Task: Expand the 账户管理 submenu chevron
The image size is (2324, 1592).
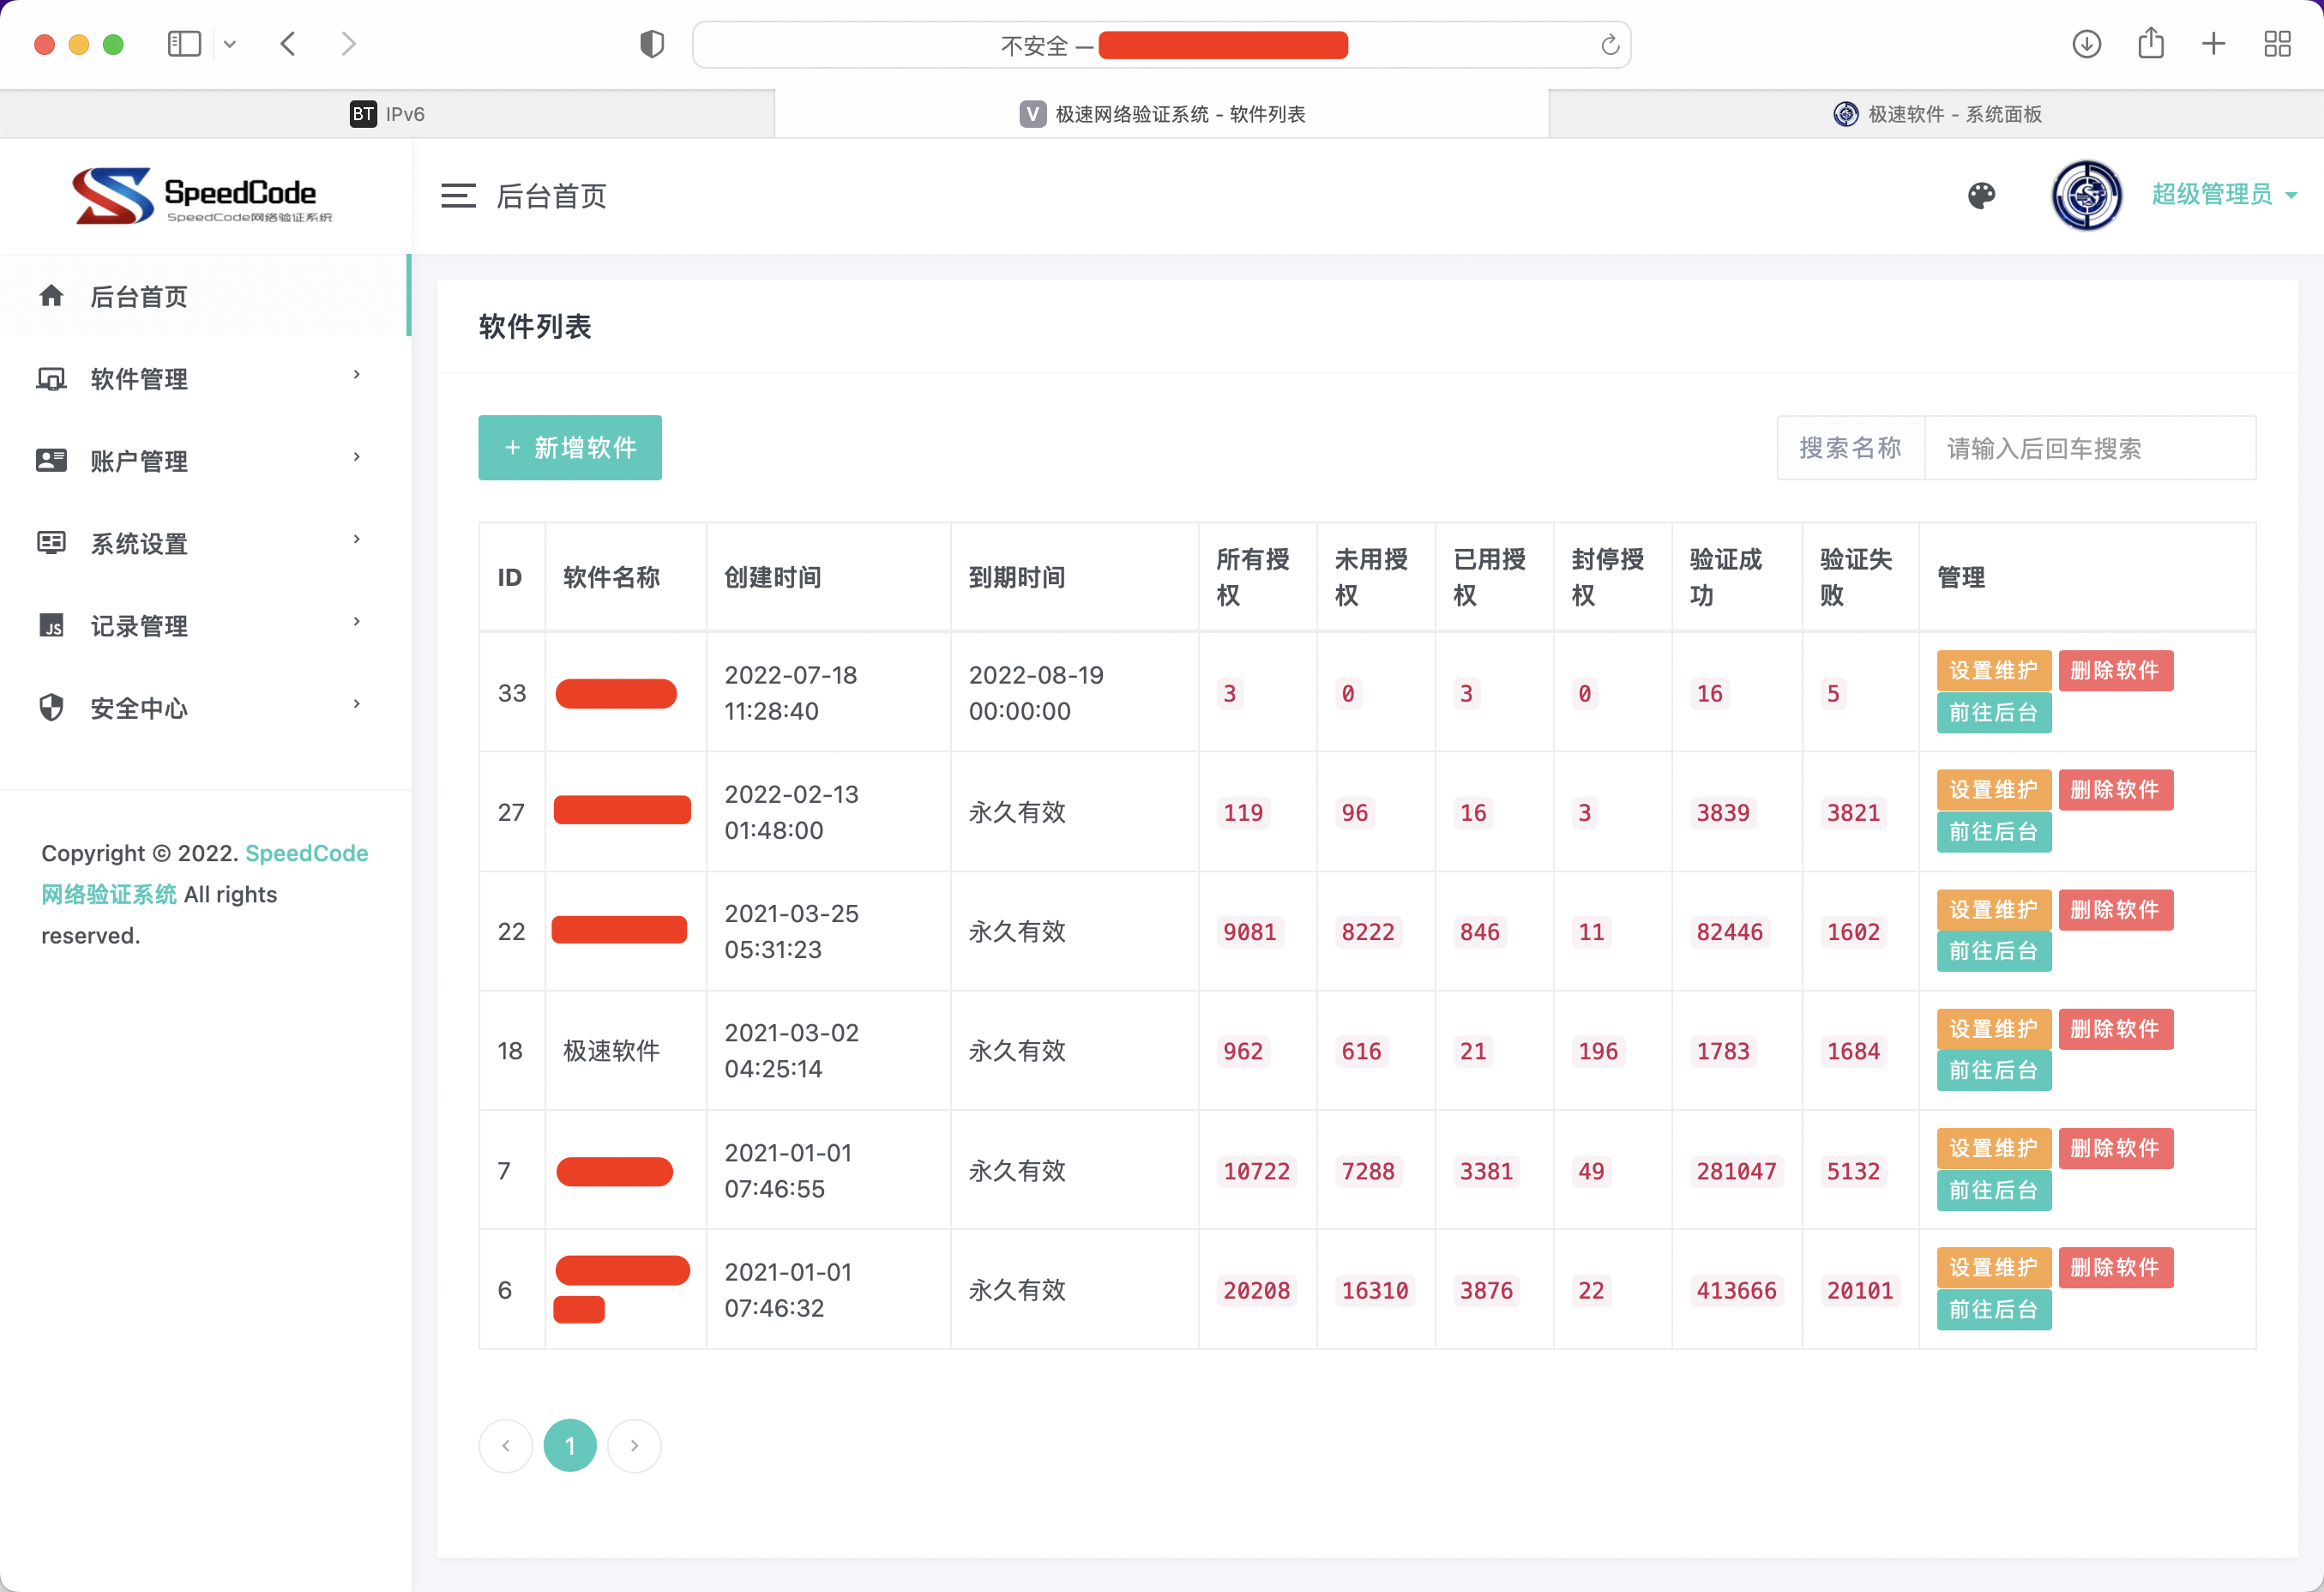Action: (x=357, y=457)
